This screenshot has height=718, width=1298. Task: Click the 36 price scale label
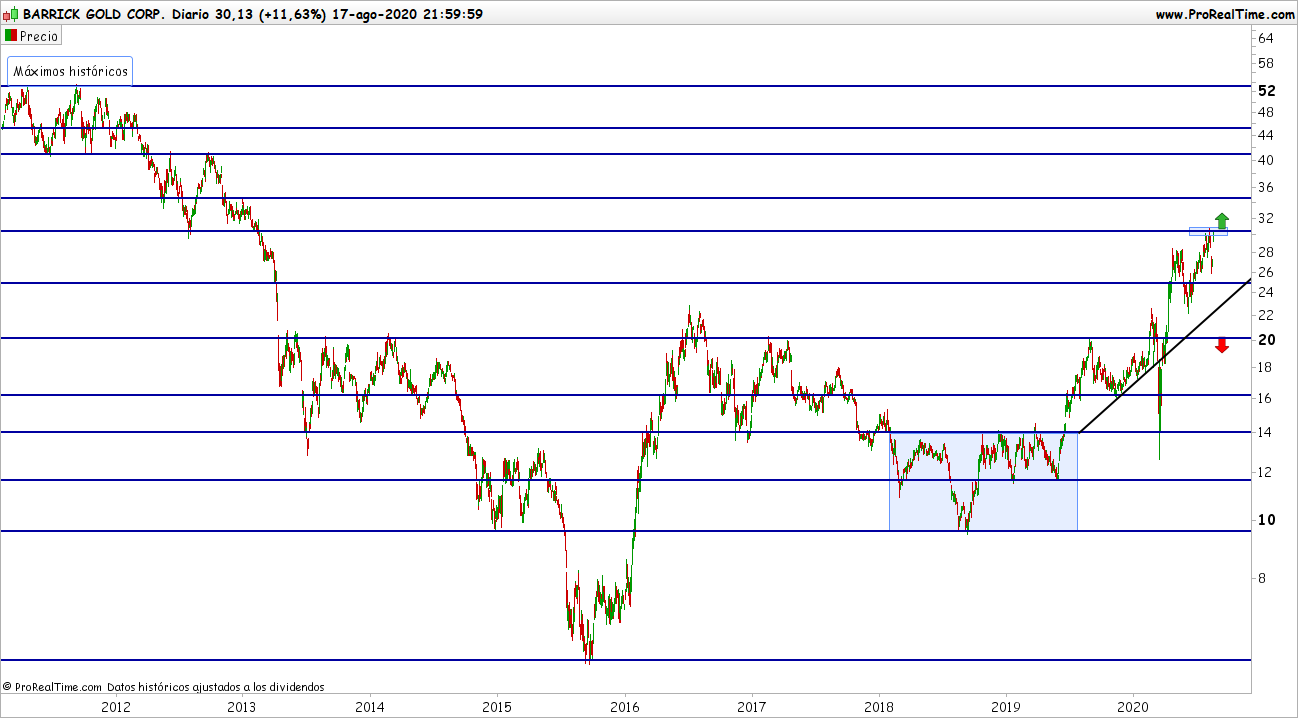click(1265, 188)
